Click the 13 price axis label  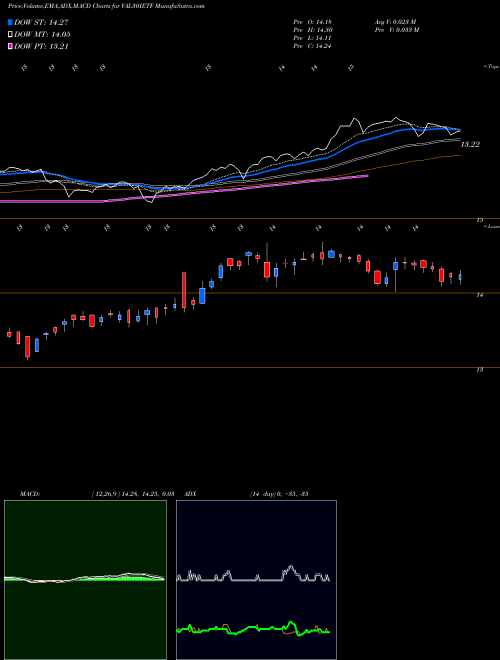pyautogui.click(x=479, y=369)
